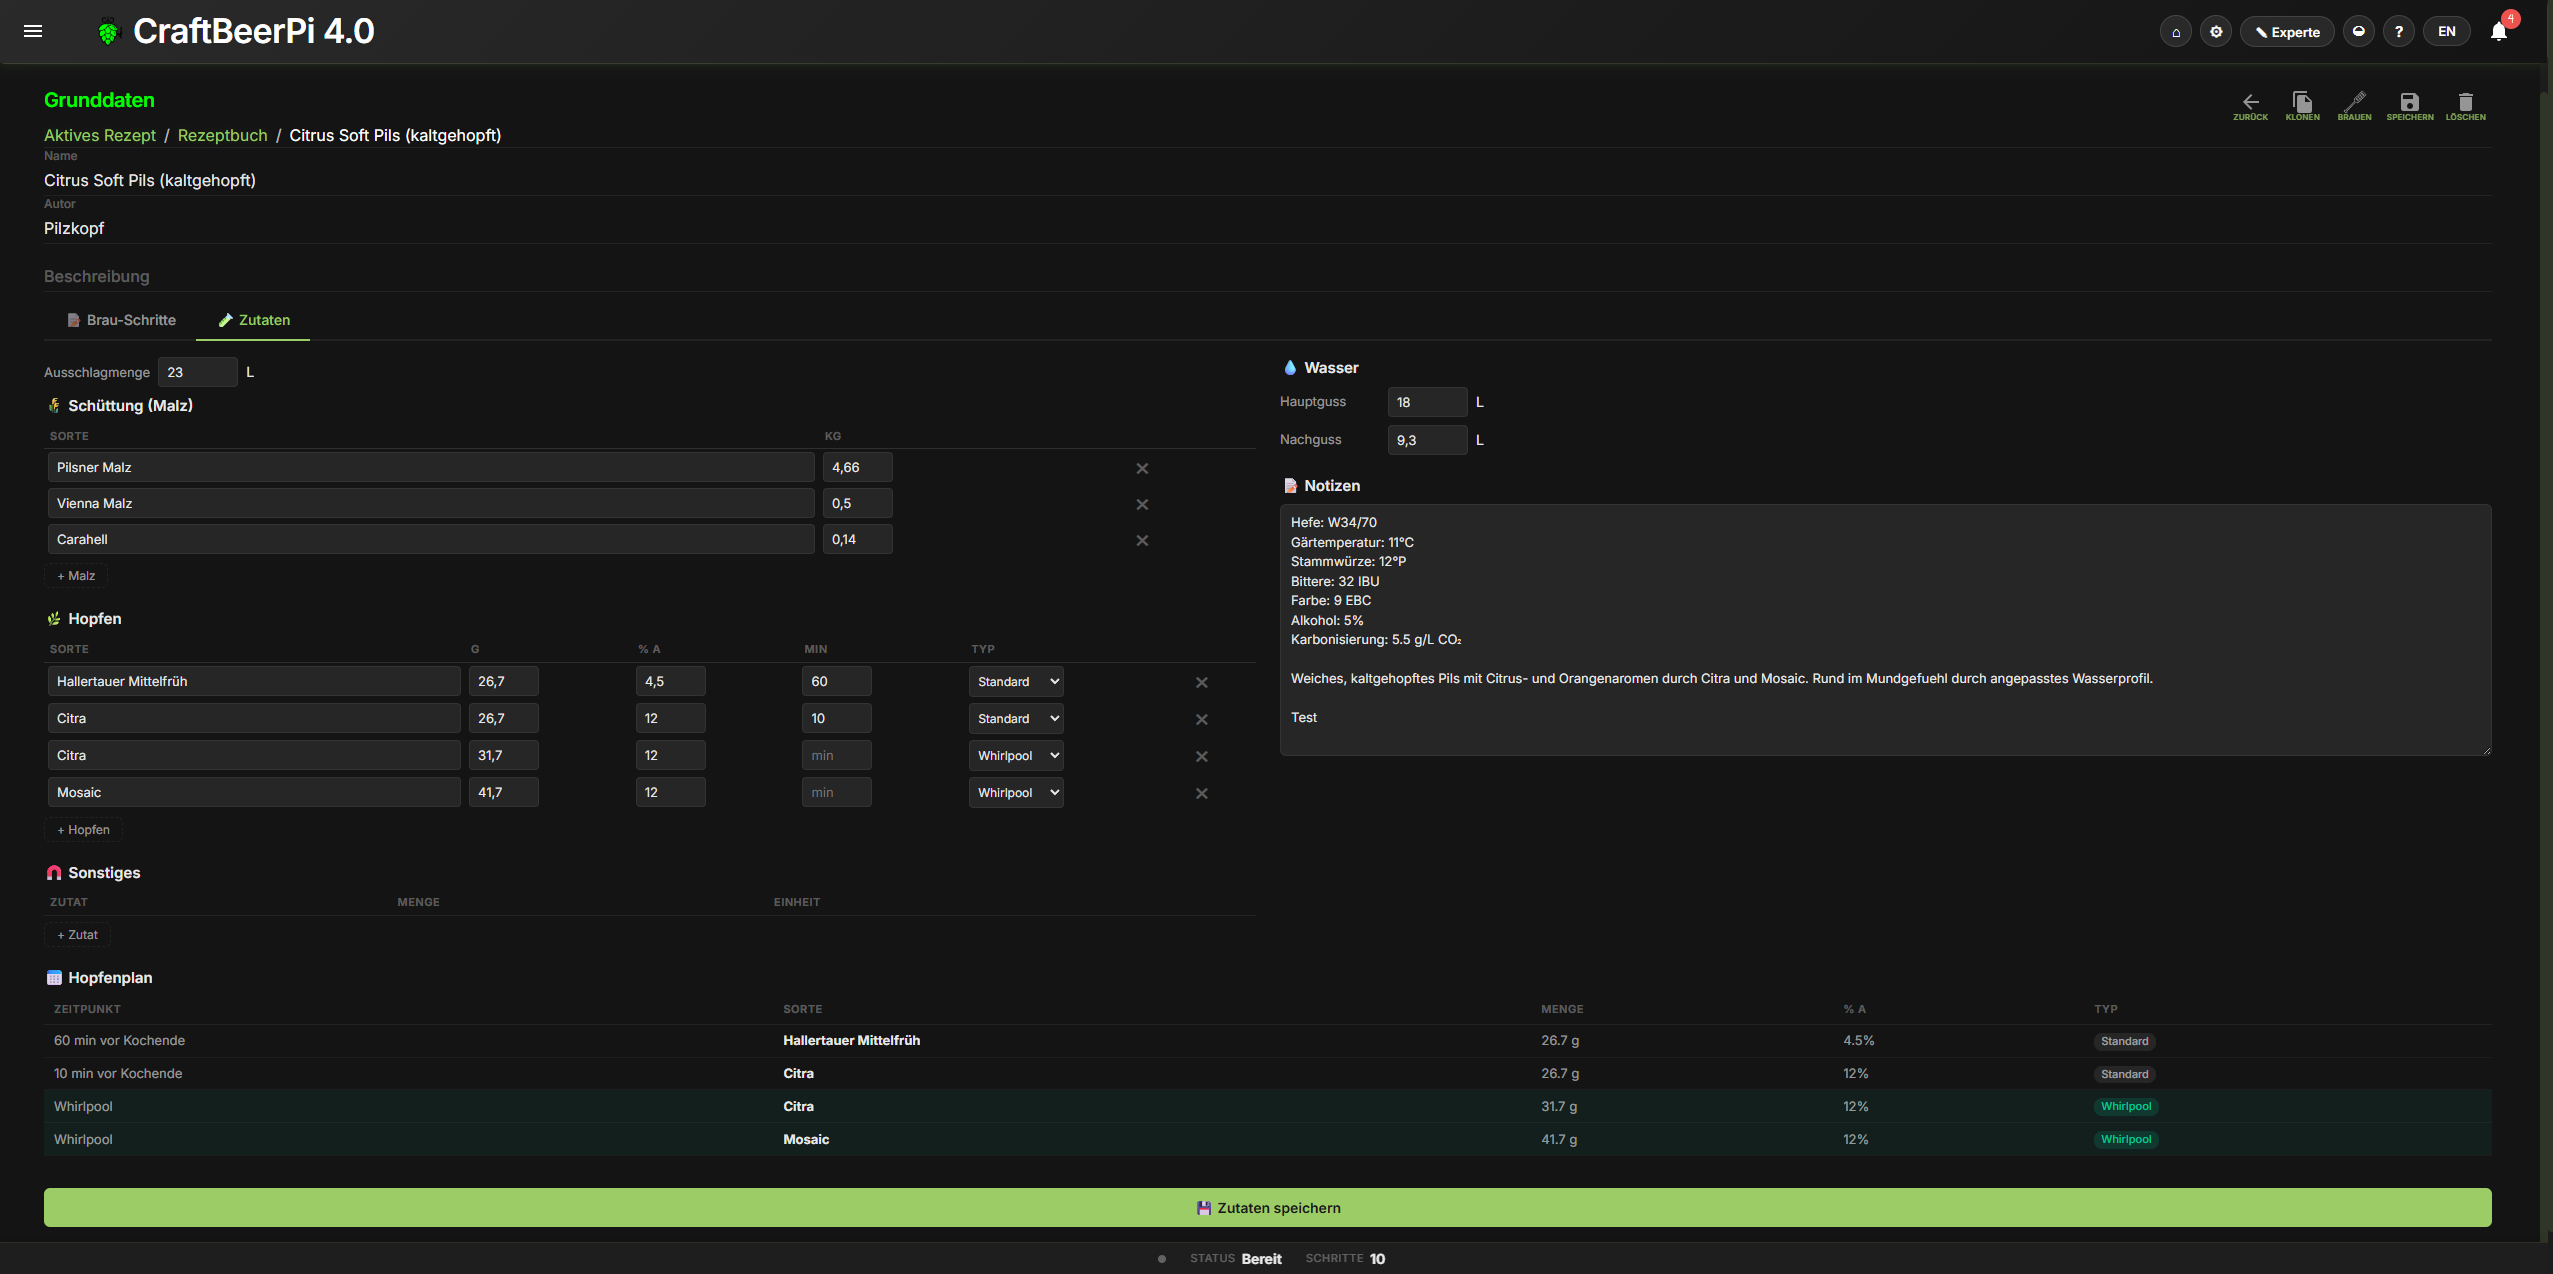Go back with the Zurück arrow
2553x1274 pixels.
point(2250,103)
